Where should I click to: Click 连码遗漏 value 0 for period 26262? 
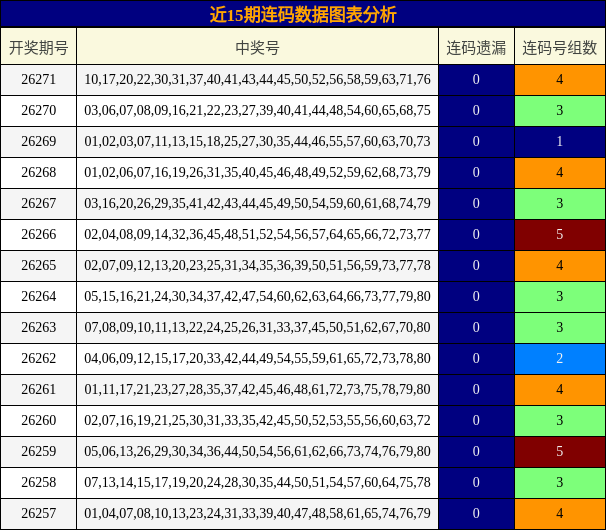point(476,358)
